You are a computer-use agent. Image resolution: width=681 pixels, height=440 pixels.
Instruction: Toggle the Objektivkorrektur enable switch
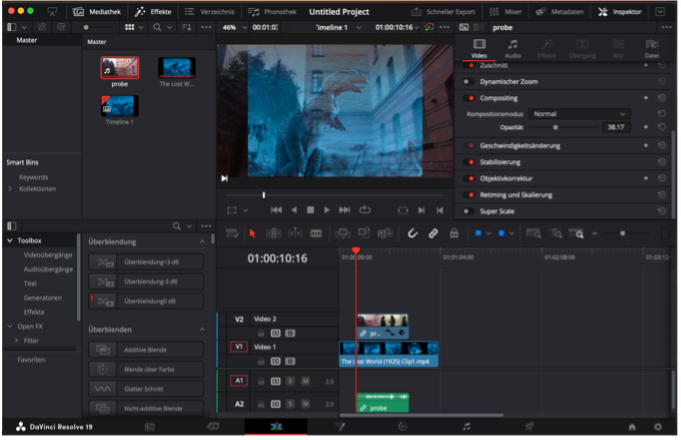click(x=469, y=179)
